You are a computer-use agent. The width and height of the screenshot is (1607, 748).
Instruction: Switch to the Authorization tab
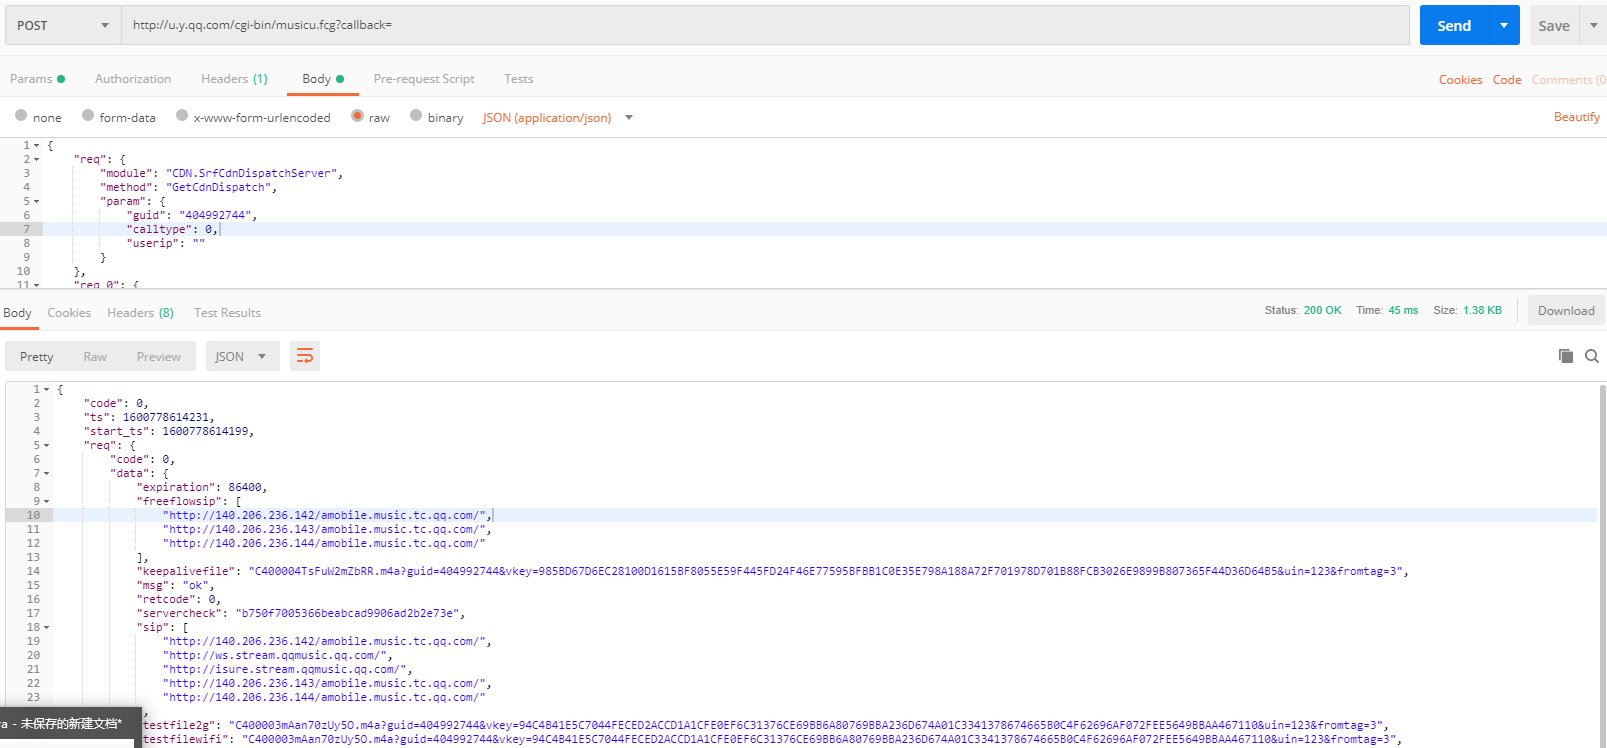click(x=133, y=78)
